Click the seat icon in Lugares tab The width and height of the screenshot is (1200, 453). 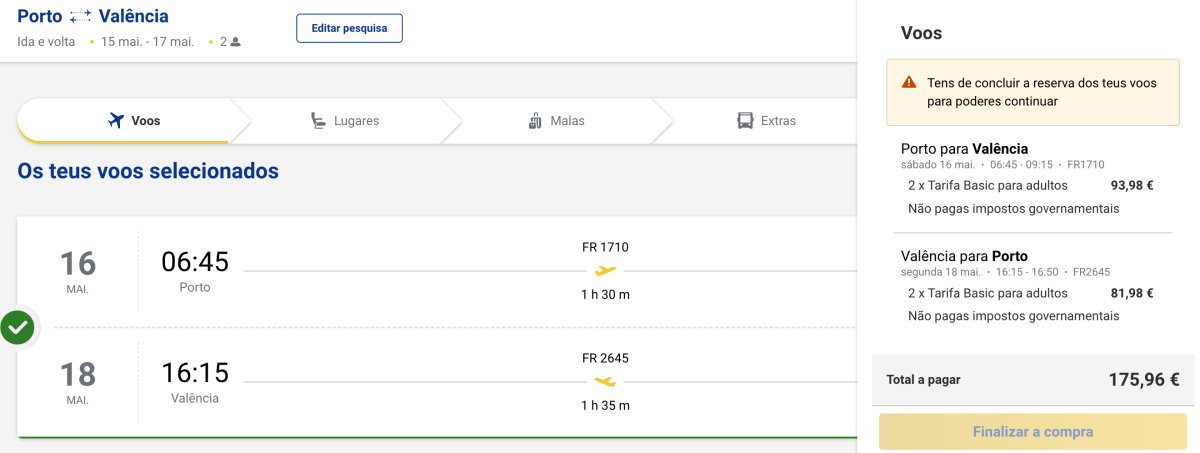point(318,121)
